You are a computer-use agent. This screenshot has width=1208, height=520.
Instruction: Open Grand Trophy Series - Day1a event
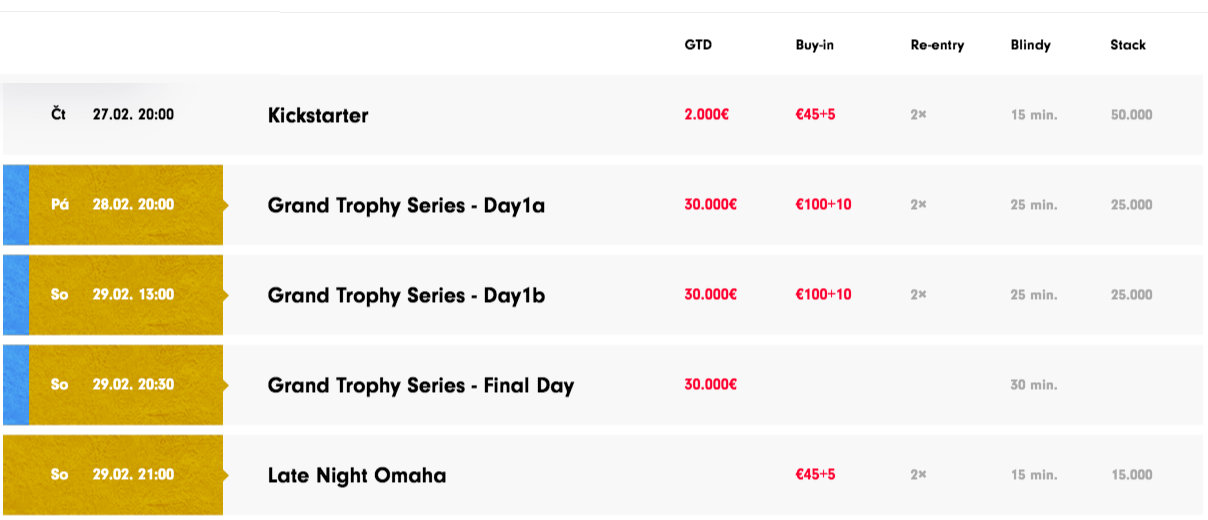[406, 205]
